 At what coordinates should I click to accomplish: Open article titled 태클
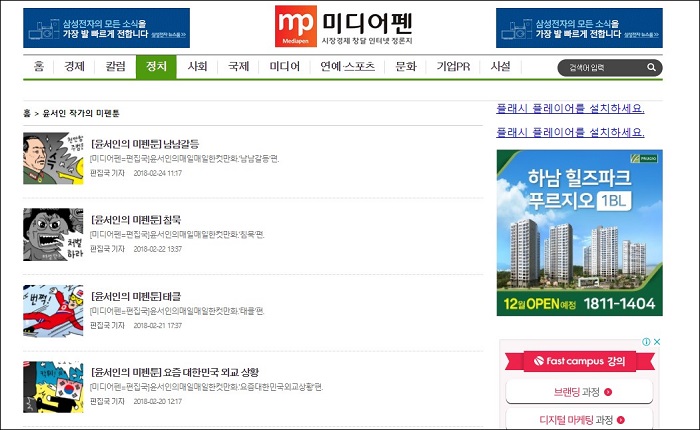(136, 296)
